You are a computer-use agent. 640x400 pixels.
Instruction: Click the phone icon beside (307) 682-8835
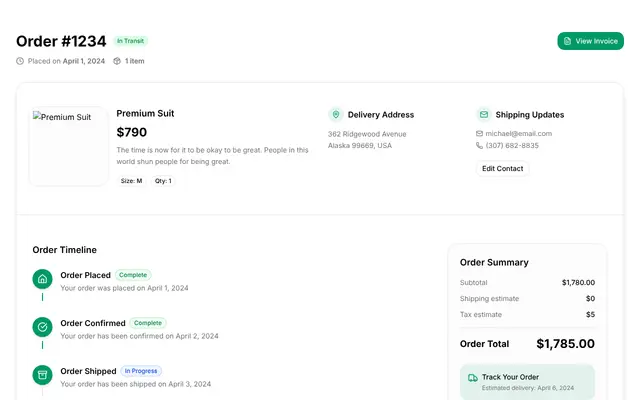pos(479,145)
